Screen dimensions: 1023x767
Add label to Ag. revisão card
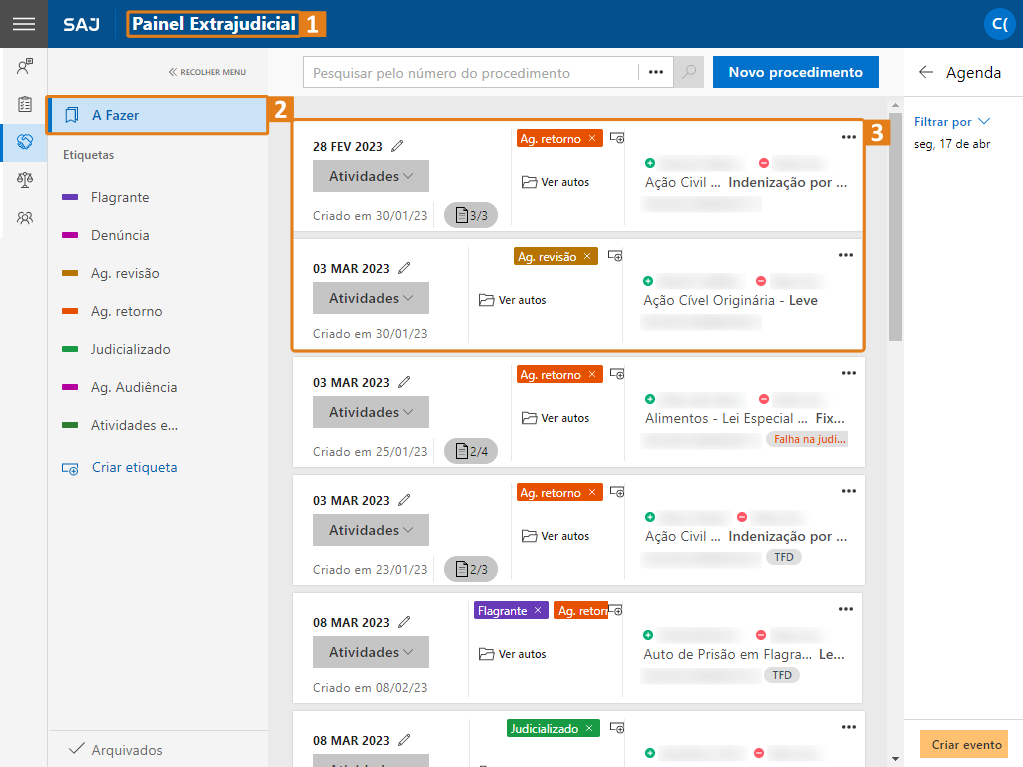615,256
